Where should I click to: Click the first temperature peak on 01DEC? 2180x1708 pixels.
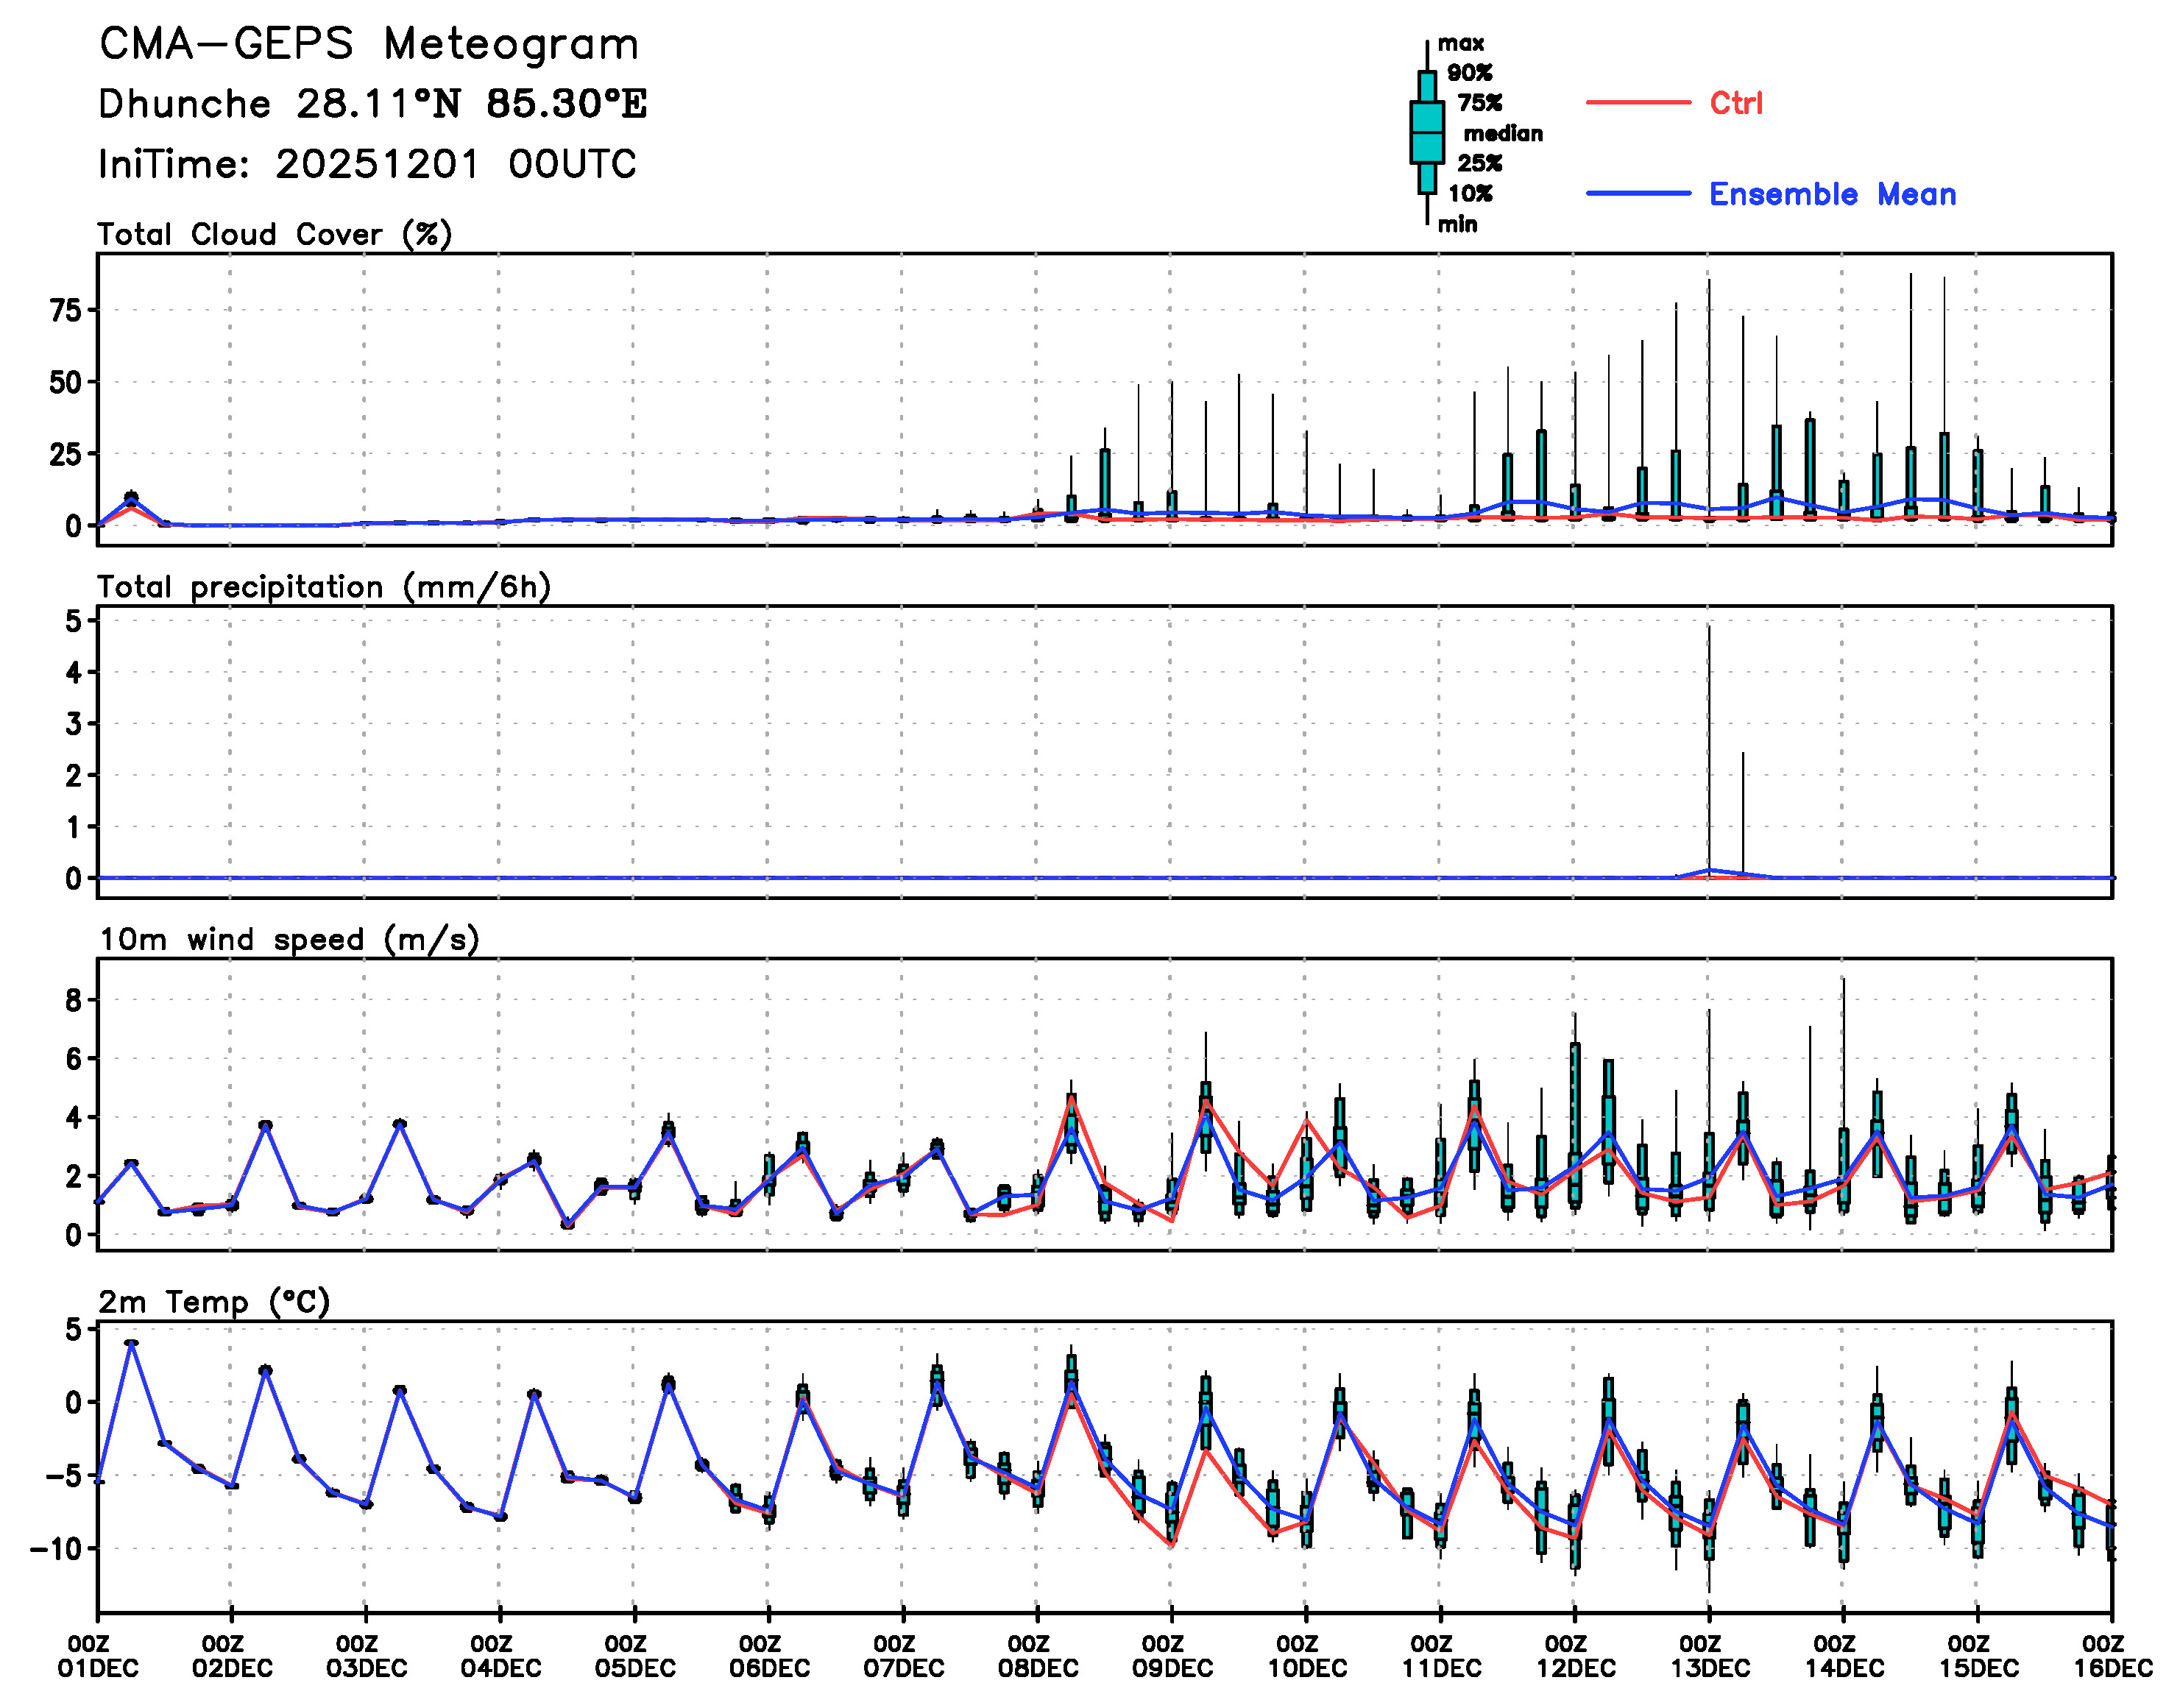point(131,1343)
